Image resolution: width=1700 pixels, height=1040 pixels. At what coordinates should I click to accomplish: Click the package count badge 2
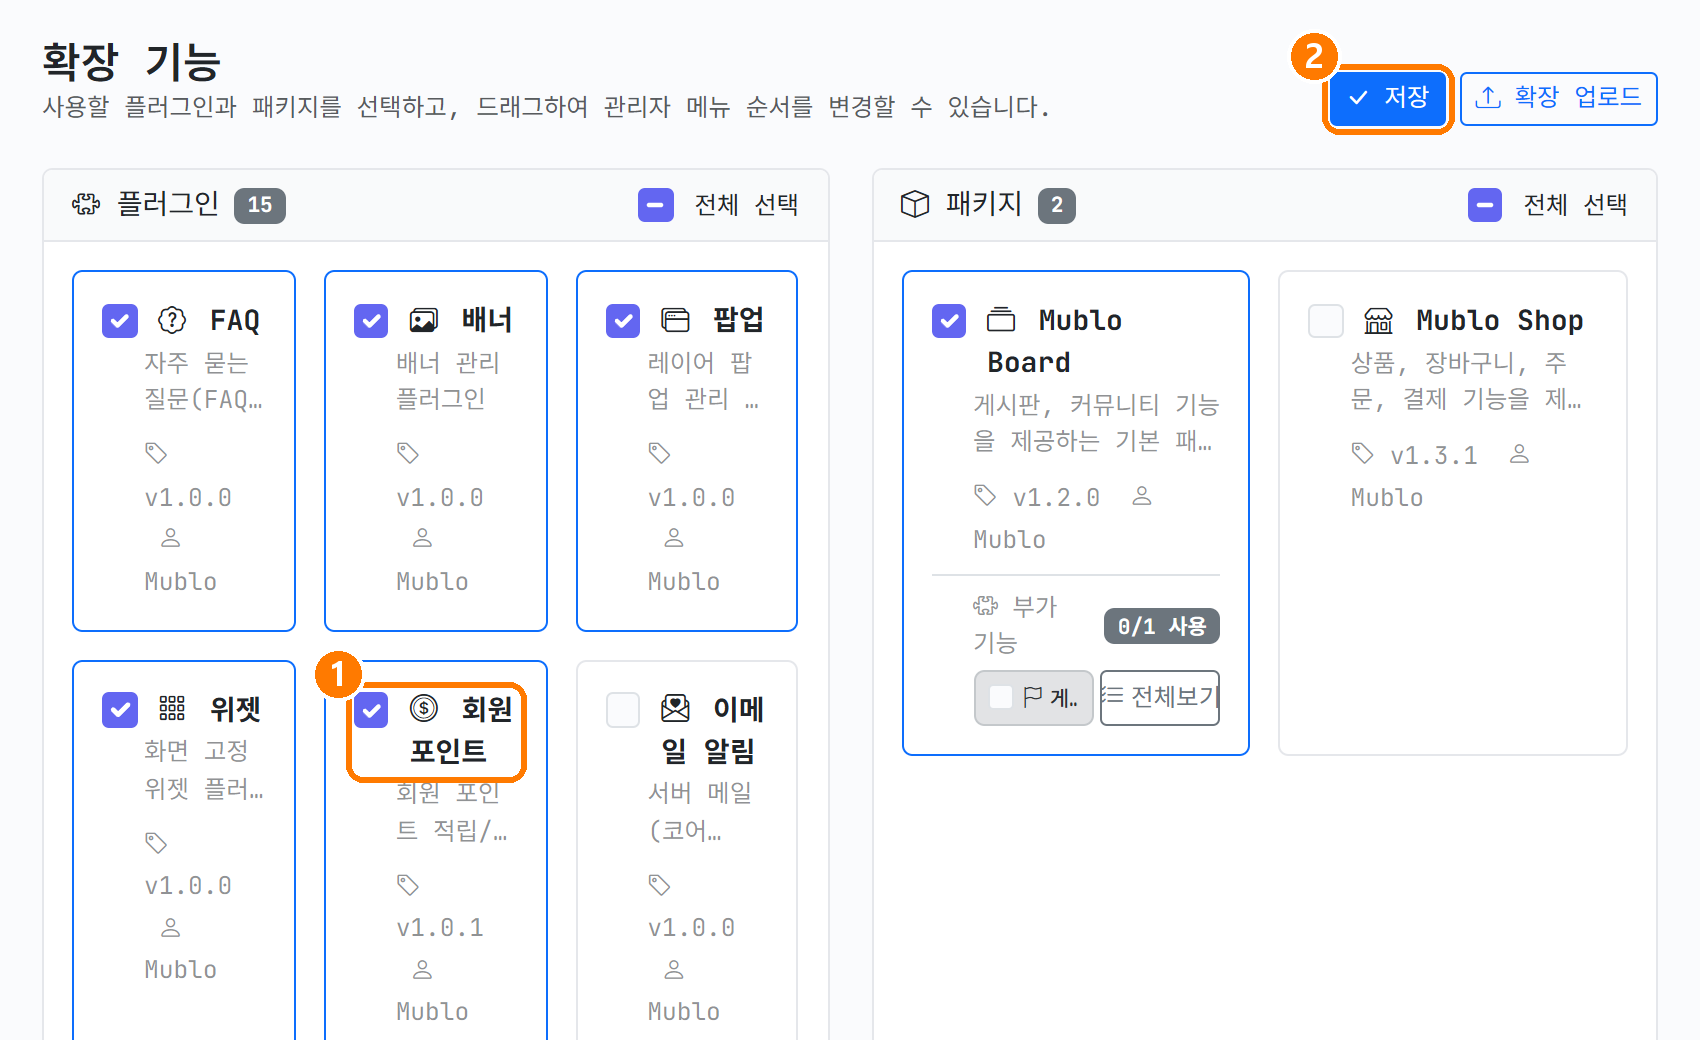click(x=1057, y=205)
